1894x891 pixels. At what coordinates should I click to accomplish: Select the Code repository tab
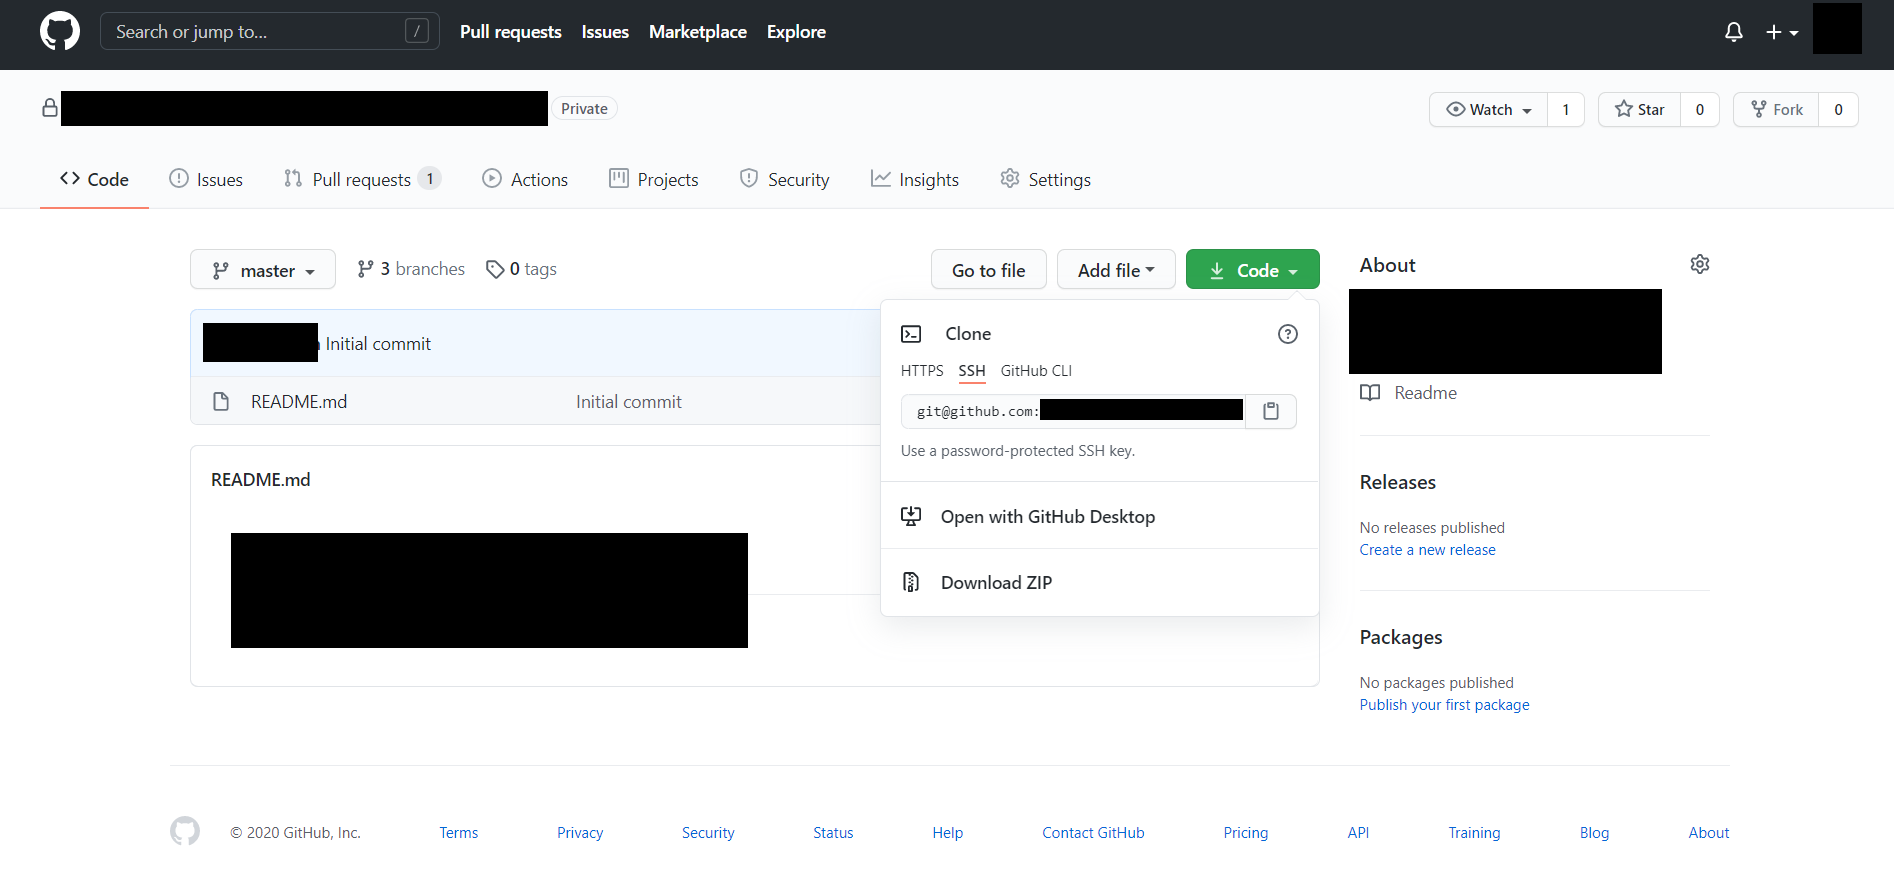pos(94,179)
